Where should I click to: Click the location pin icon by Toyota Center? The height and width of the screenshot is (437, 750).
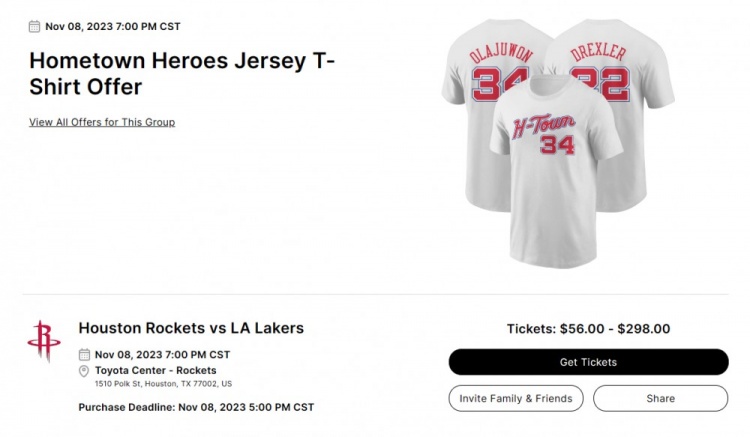tap(84, 371)
